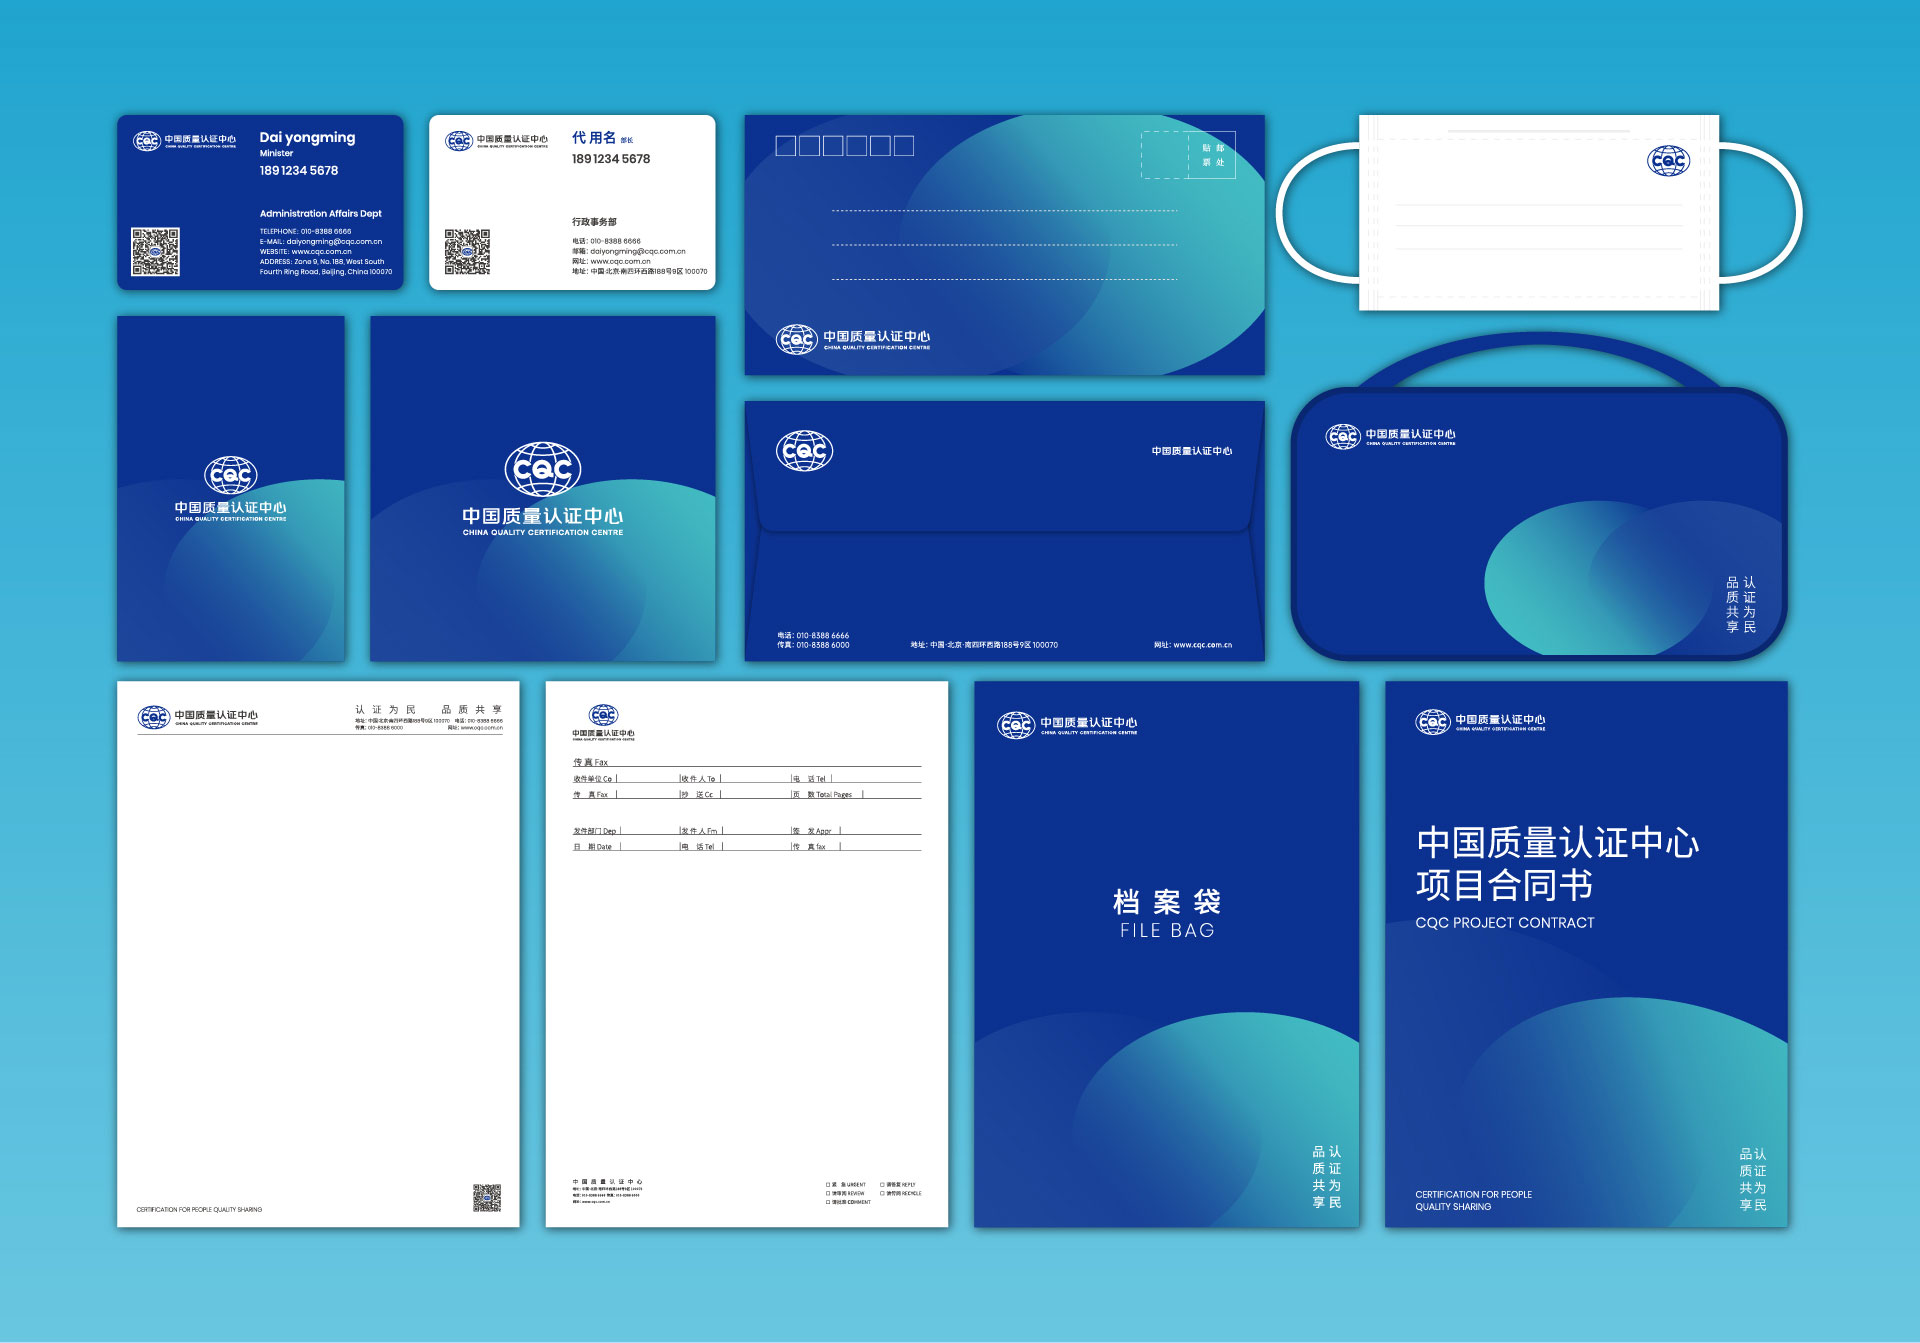Click CQC logo on the handbag
1920x1343 pixels.
pyautogui.click(x=1343, y=437)
